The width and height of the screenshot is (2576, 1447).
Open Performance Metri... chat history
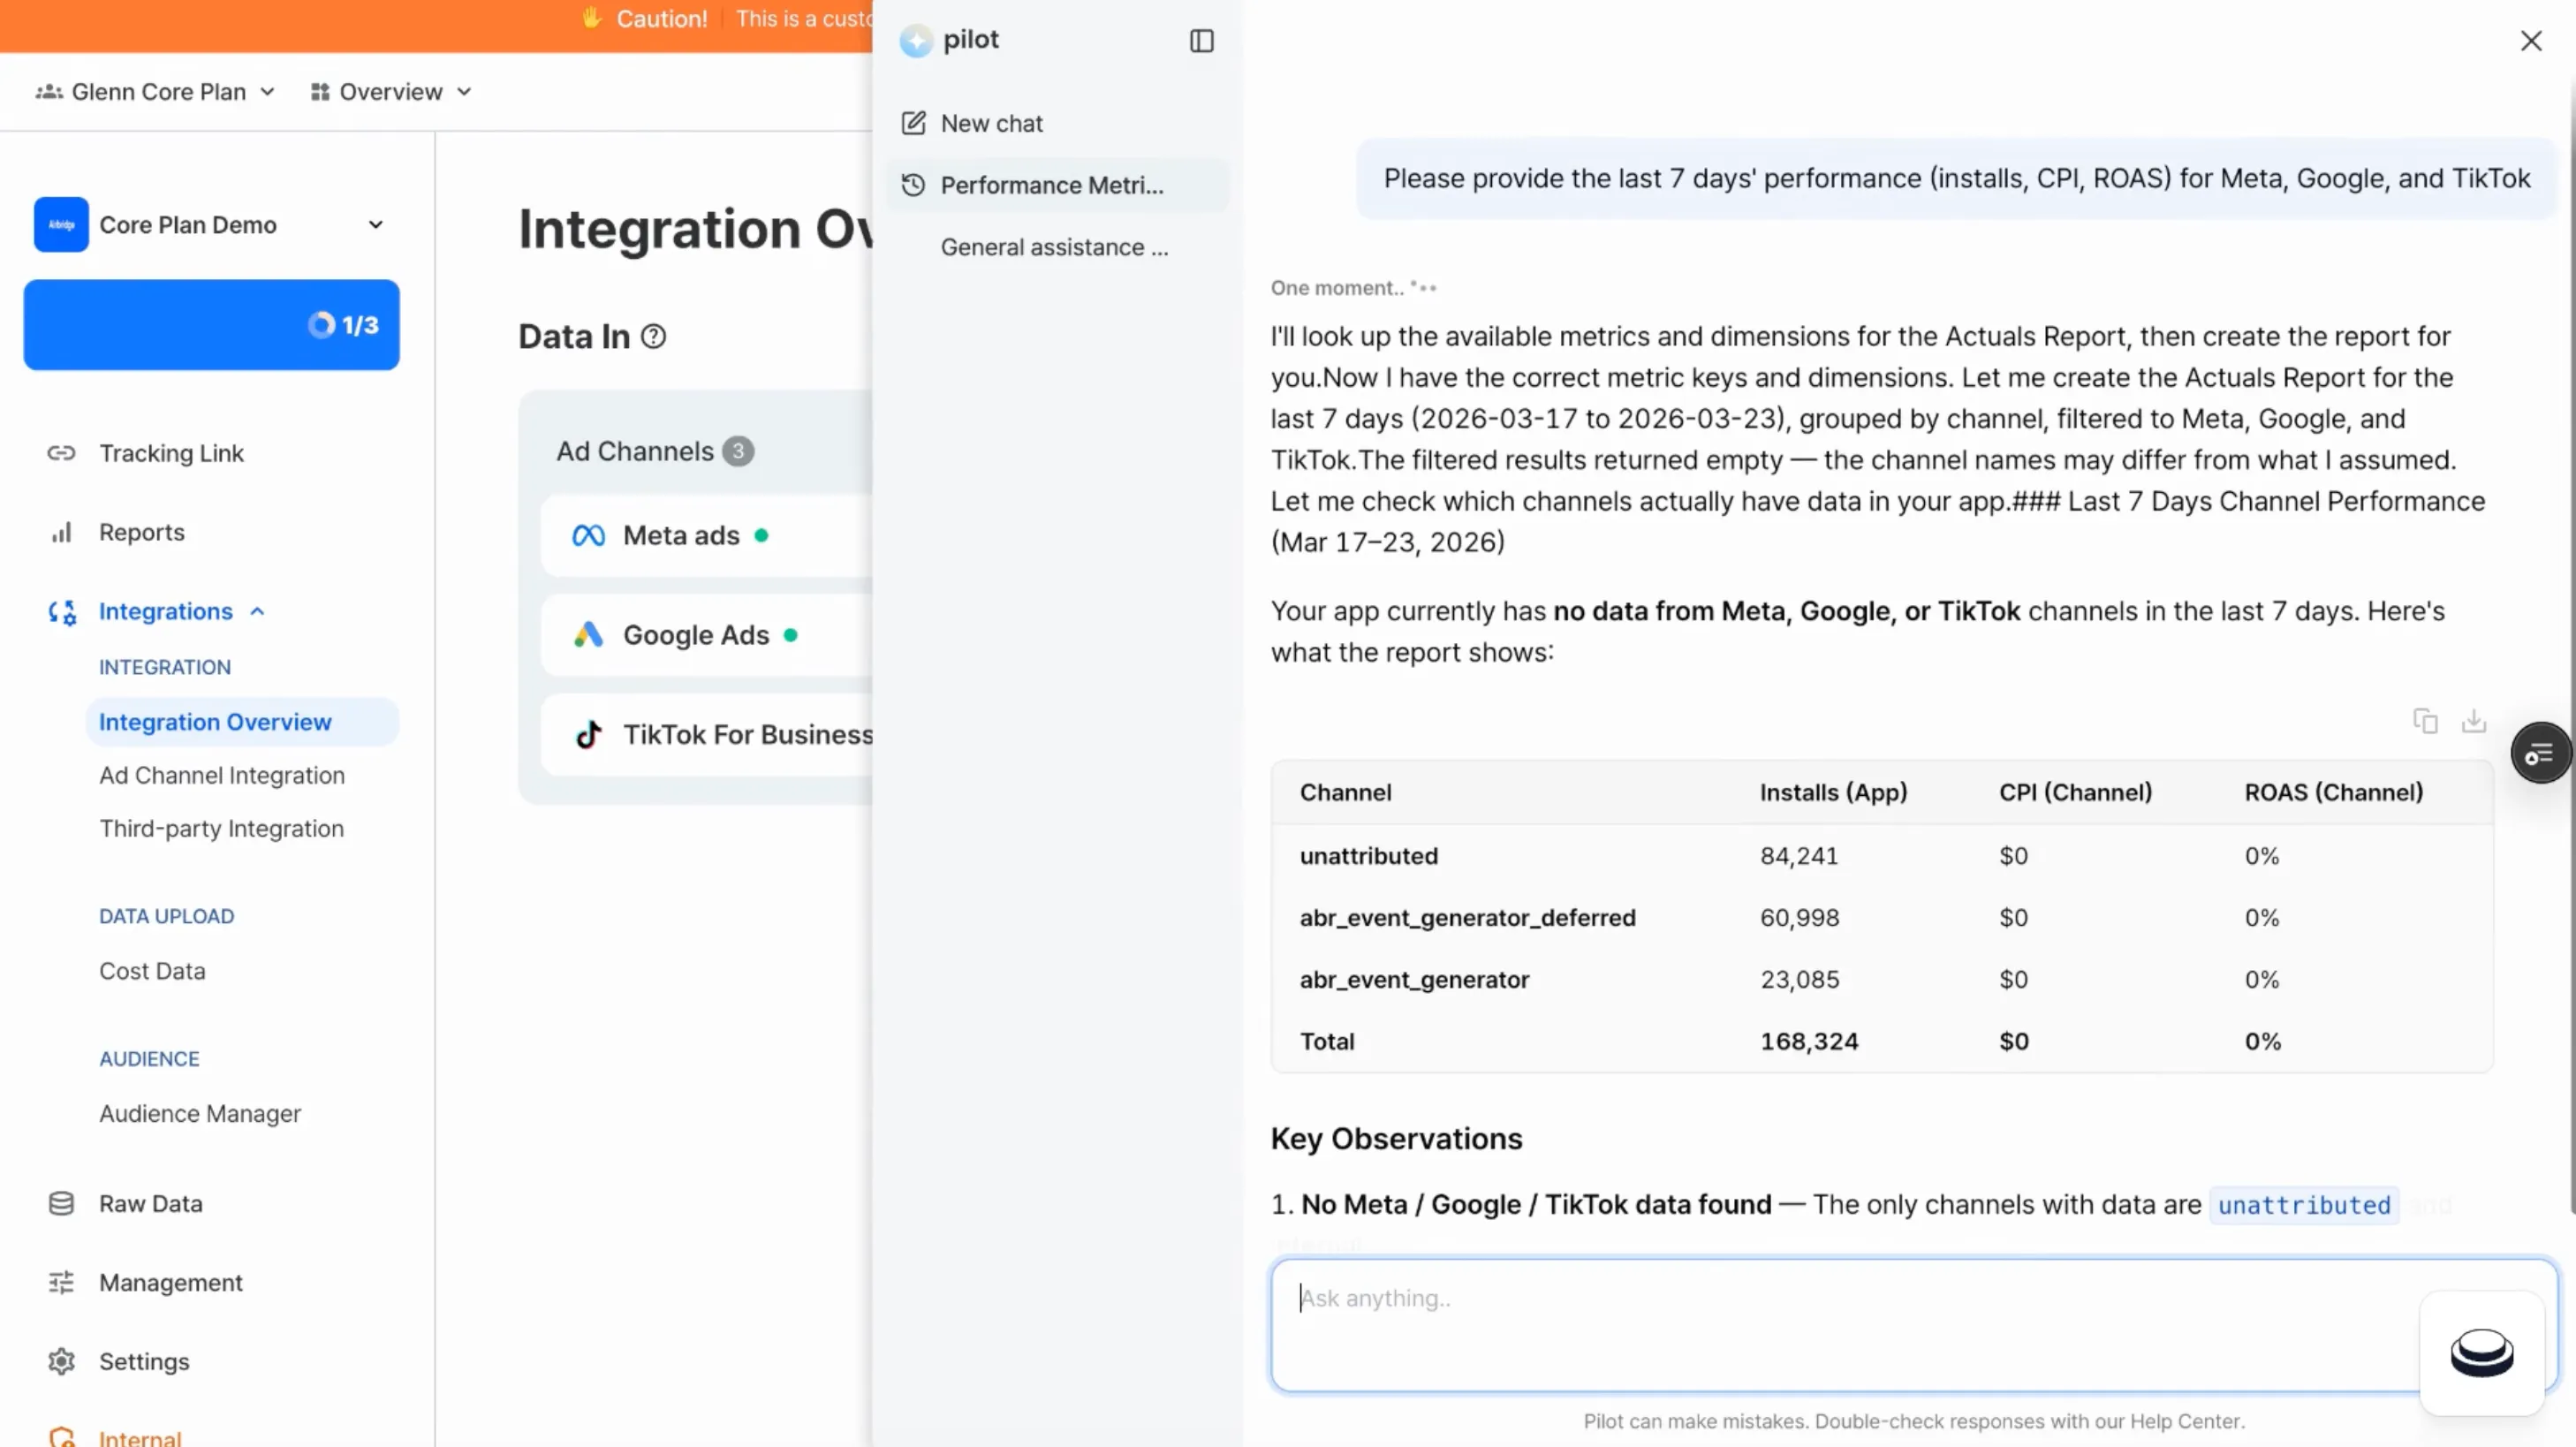click(x=1051, y=185)
